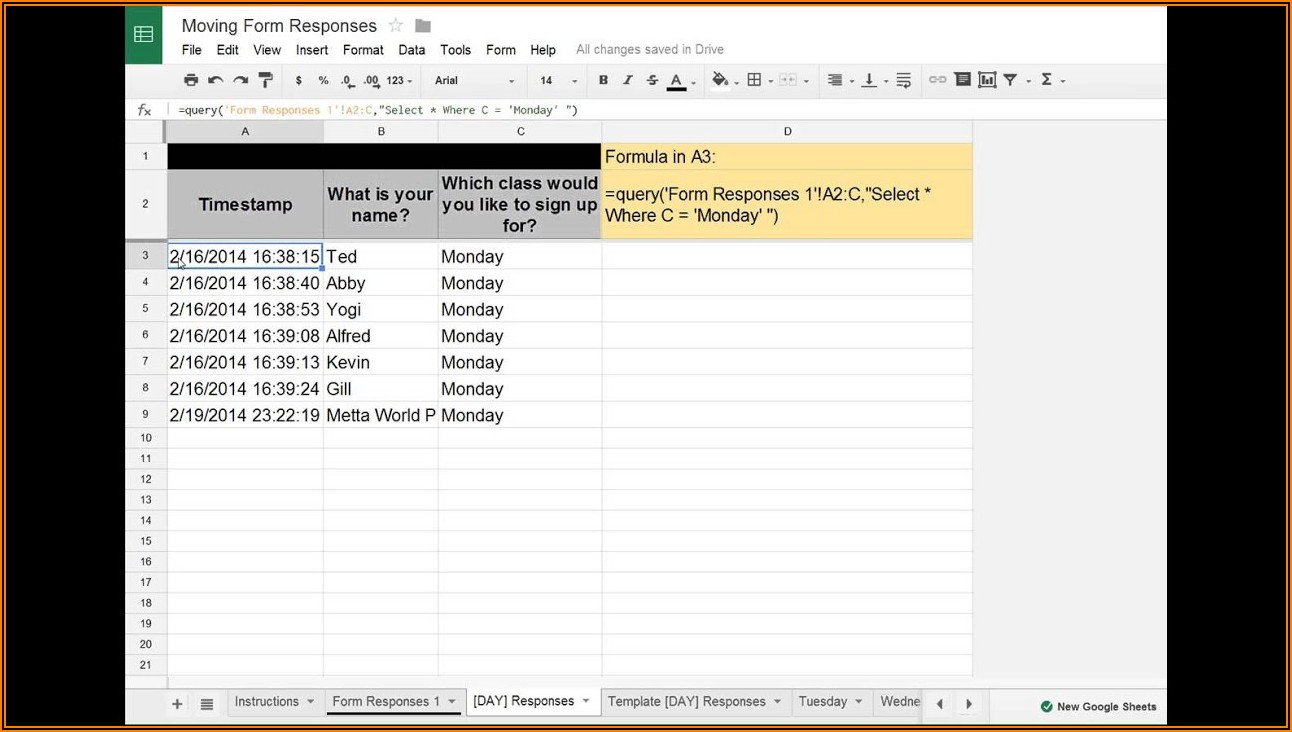
Task: Open the fill color picker
Action: 721,80
